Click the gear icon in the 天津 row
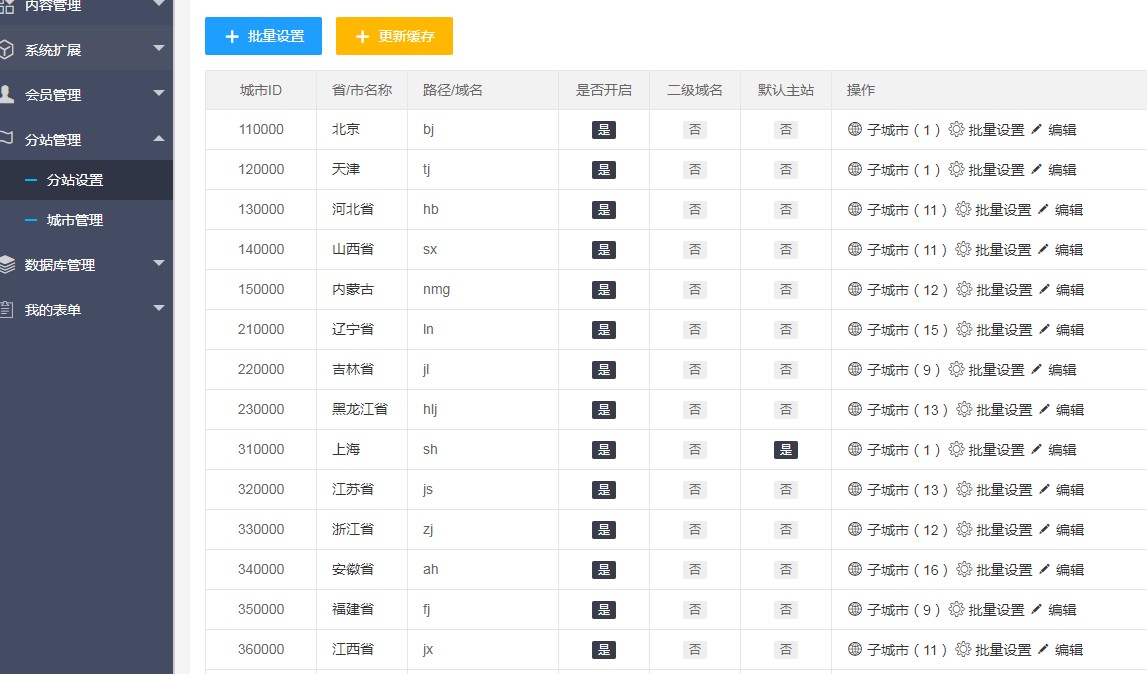The height and width of the screenshot is (674, 1147). [x=956, y=169]
